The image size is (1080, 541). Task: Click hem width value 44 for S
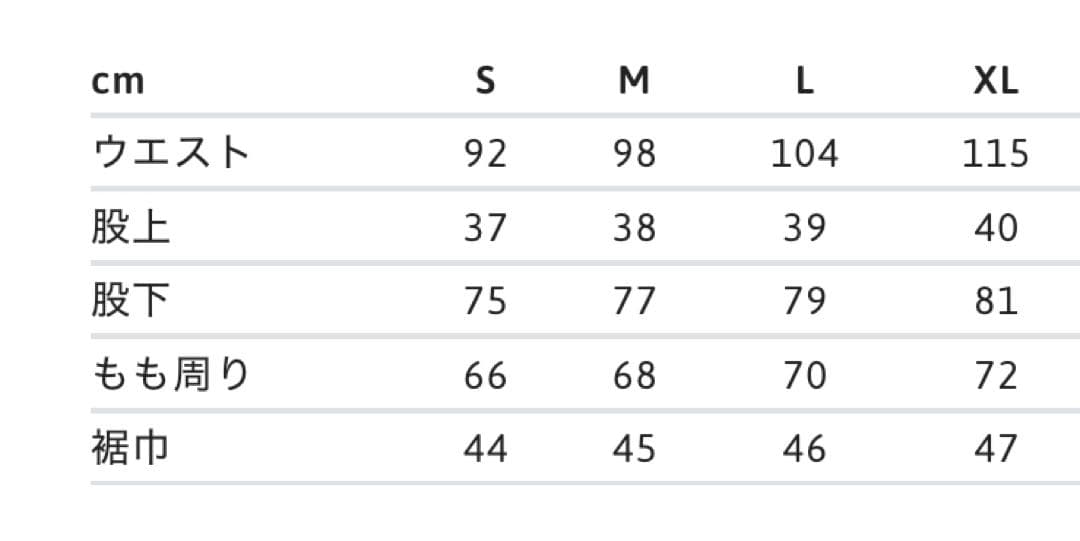tap(486, 449)
